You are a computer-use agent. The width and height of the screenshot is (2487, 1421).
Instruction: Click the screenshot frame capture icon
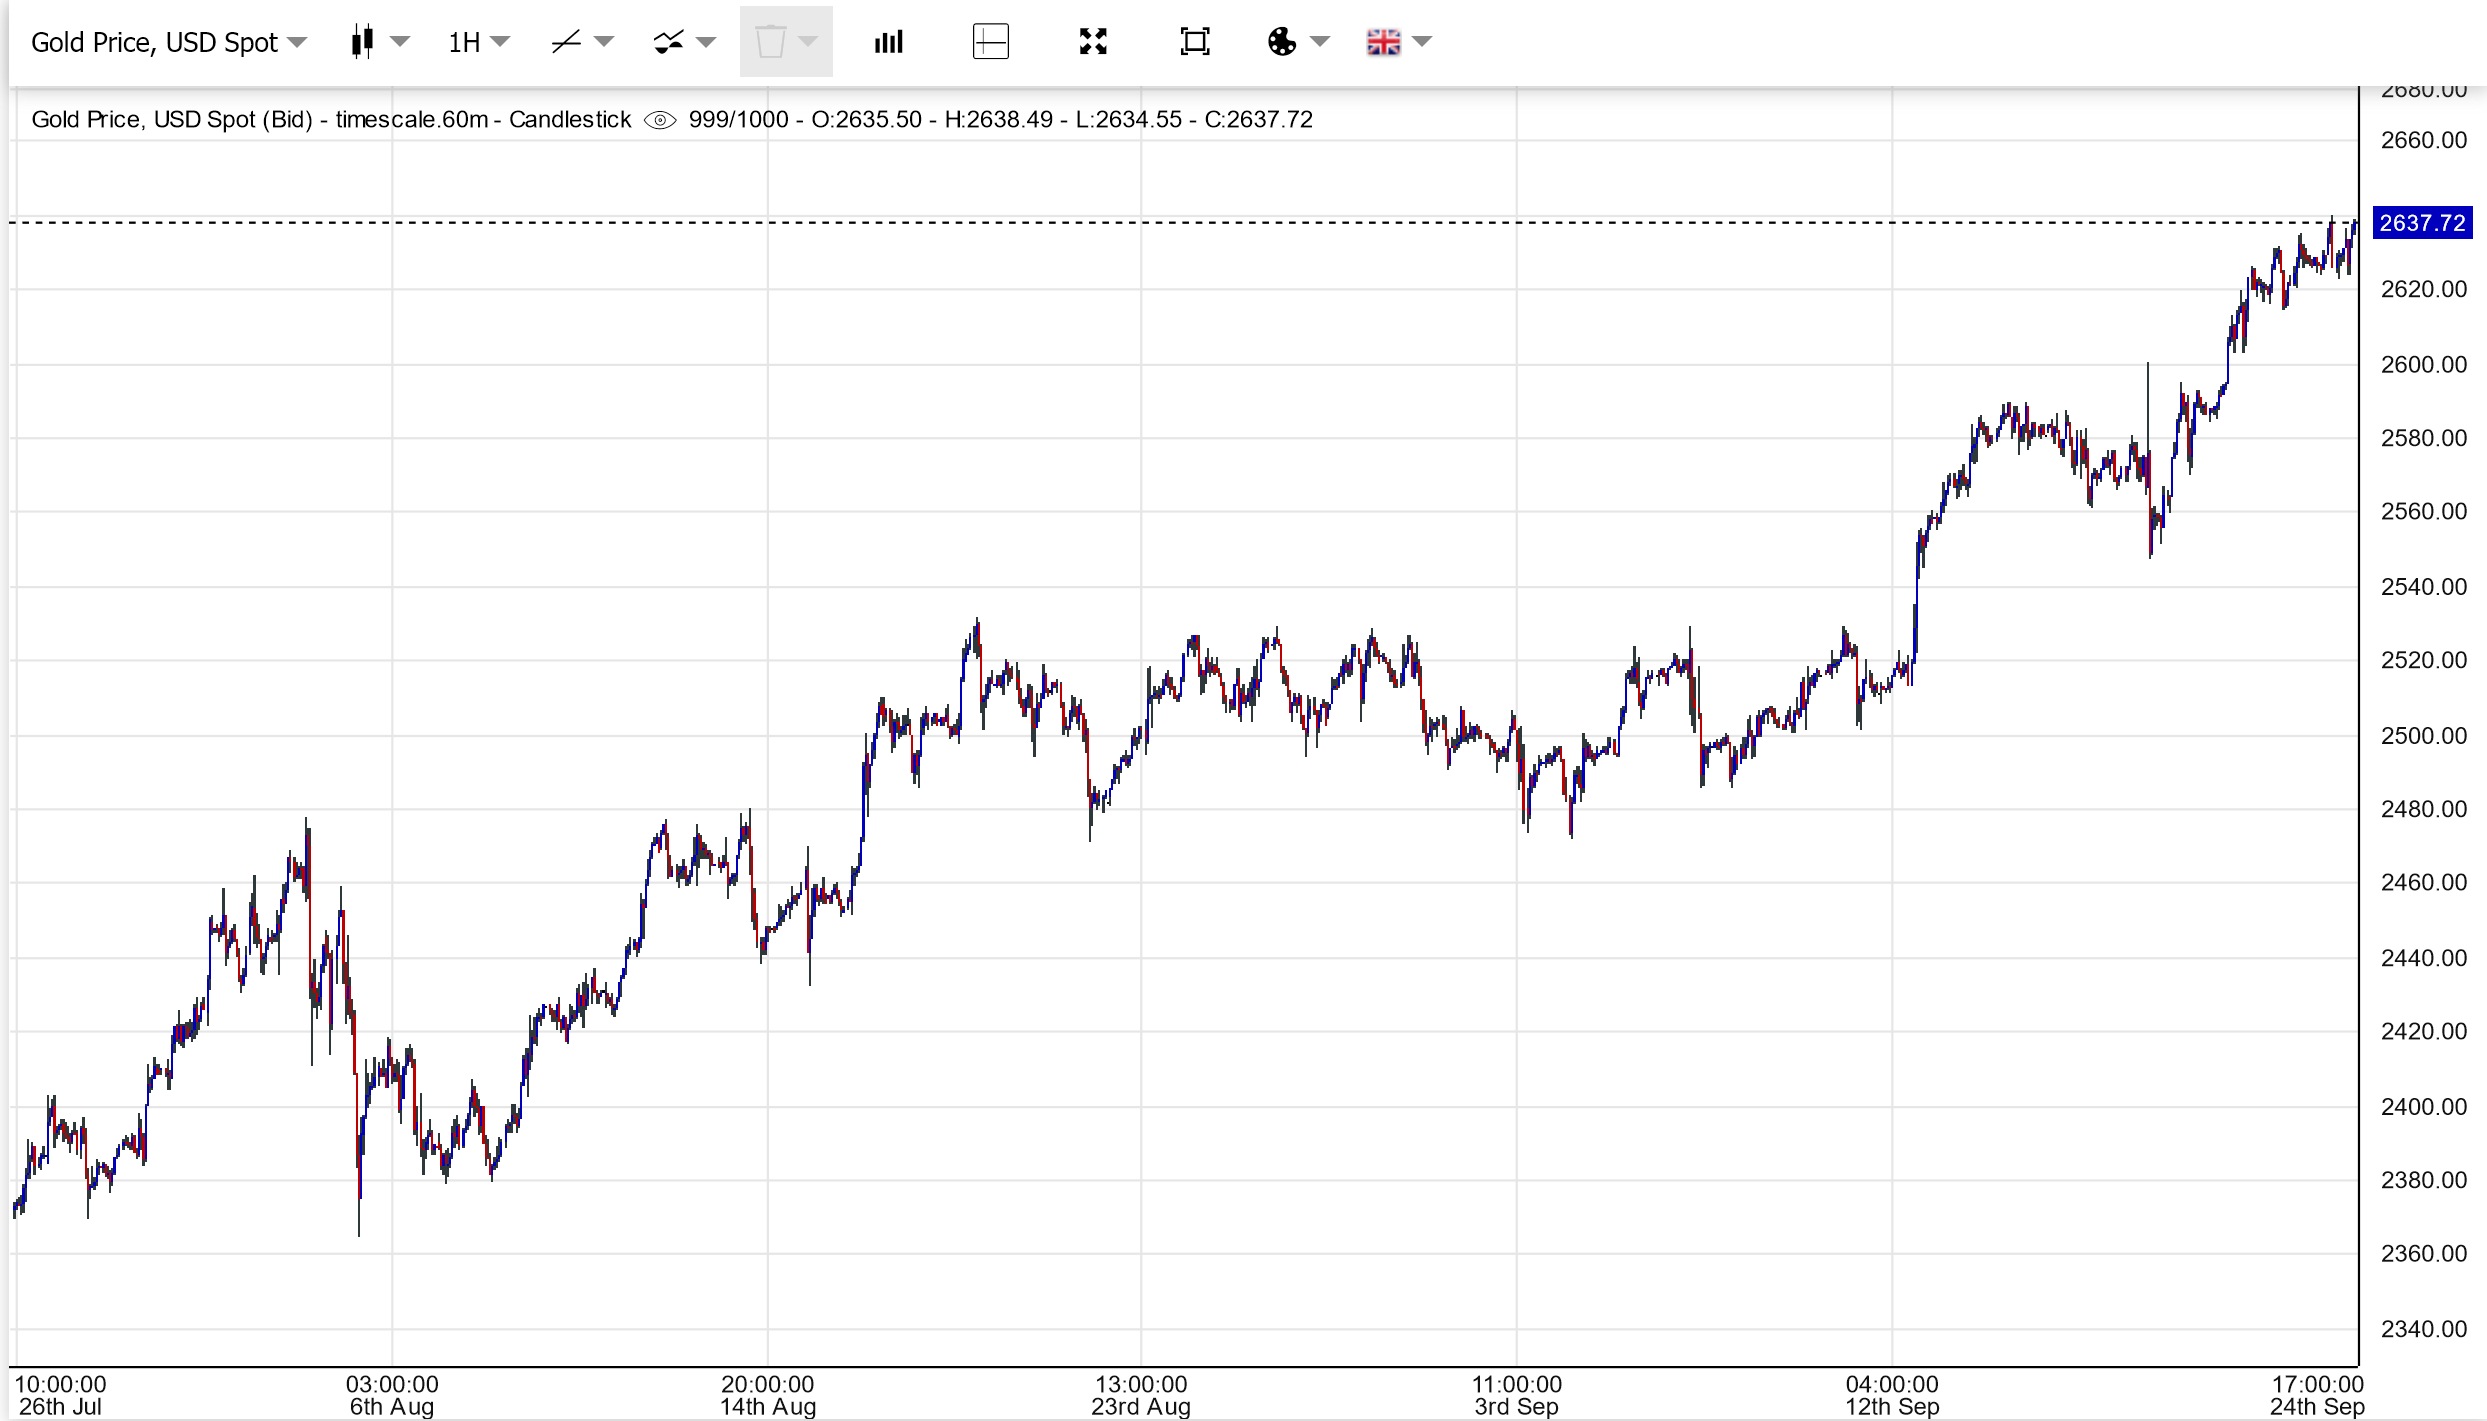click(1194, 42)
